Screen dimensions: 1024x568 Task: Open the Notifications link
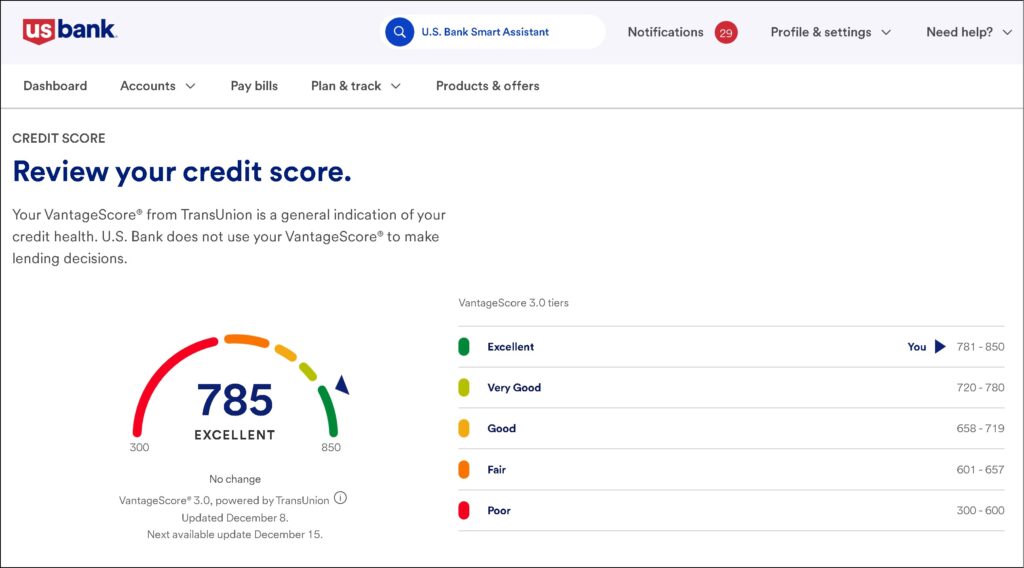click(665, 32)
